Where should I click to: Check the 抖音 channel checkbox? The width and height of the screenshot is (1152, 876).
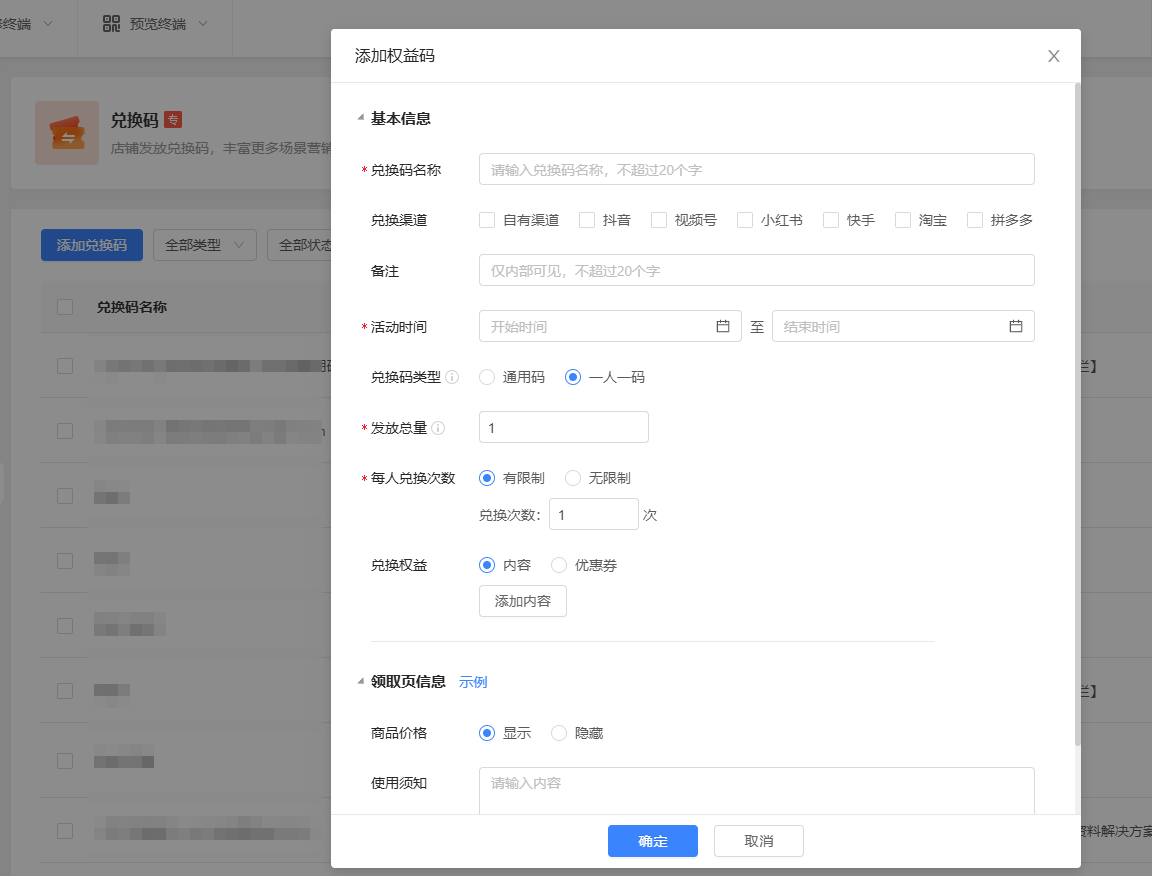coord(587,220)
